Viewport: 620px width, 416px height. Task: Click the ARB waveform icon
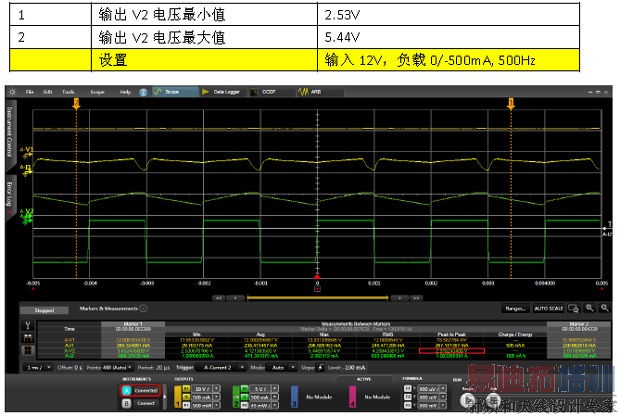click(x=303, y=92)
